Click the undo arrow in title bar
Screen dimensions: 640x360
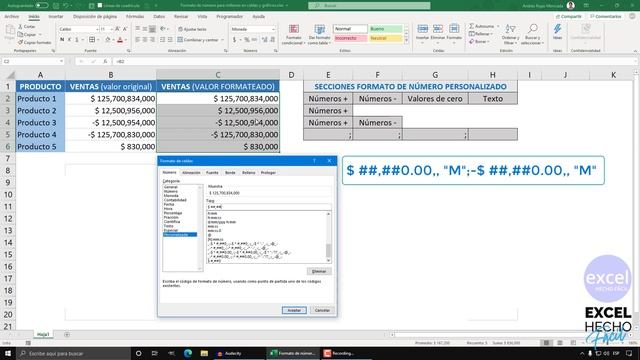[65, 6]
